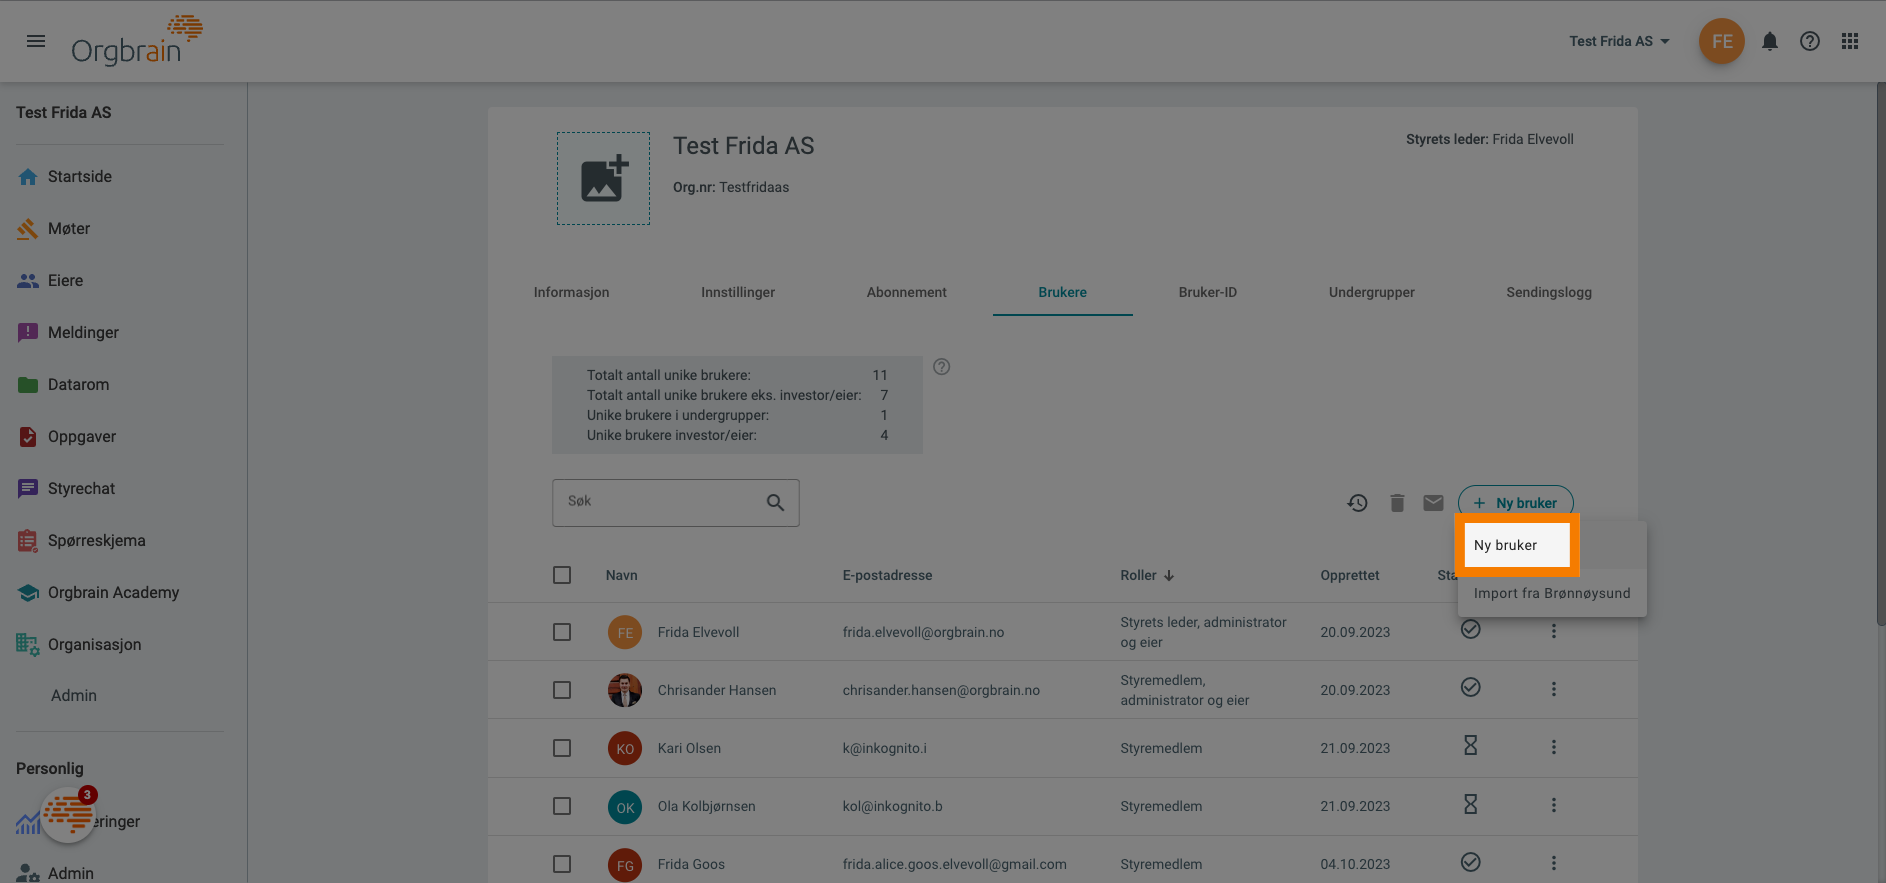The height and width of the screenshot is (883, 1886).
Task: Open more options for Ola Kolbjørnsen
Action: tap(1554, 805)
